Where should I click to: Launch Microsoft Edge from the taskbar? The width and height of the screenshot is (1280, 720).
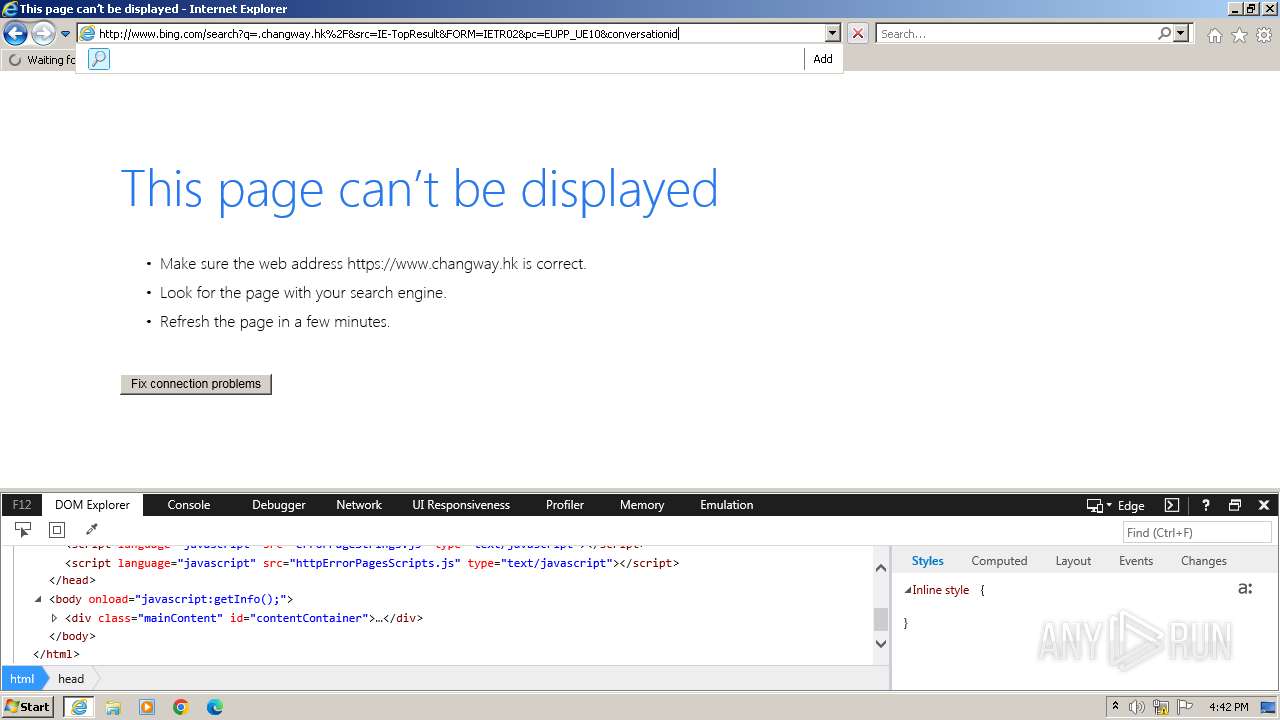[x=215, y=707]
